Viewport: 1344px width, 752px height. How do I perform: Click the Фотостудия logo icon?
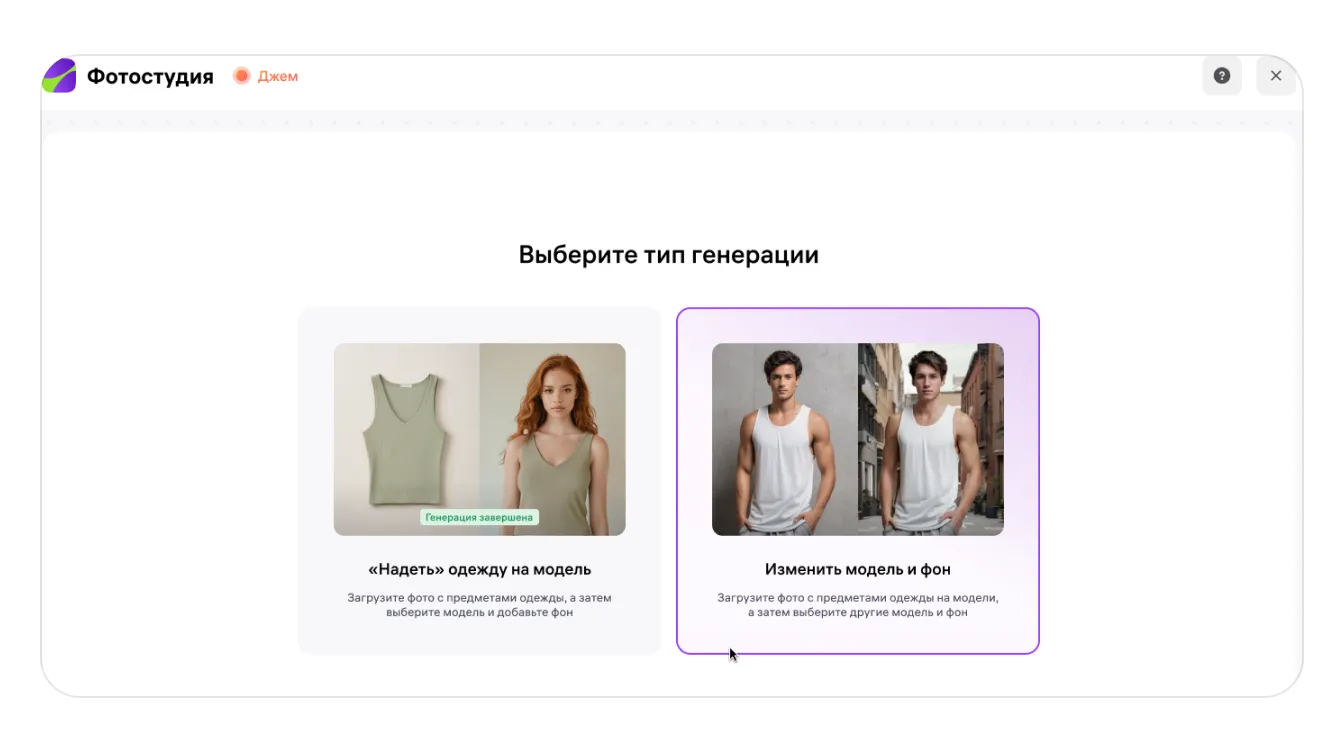click(x=59, y=76)
